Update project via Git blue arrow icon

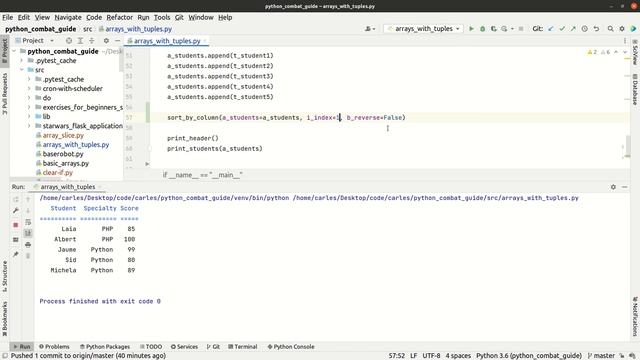(551, 29)
